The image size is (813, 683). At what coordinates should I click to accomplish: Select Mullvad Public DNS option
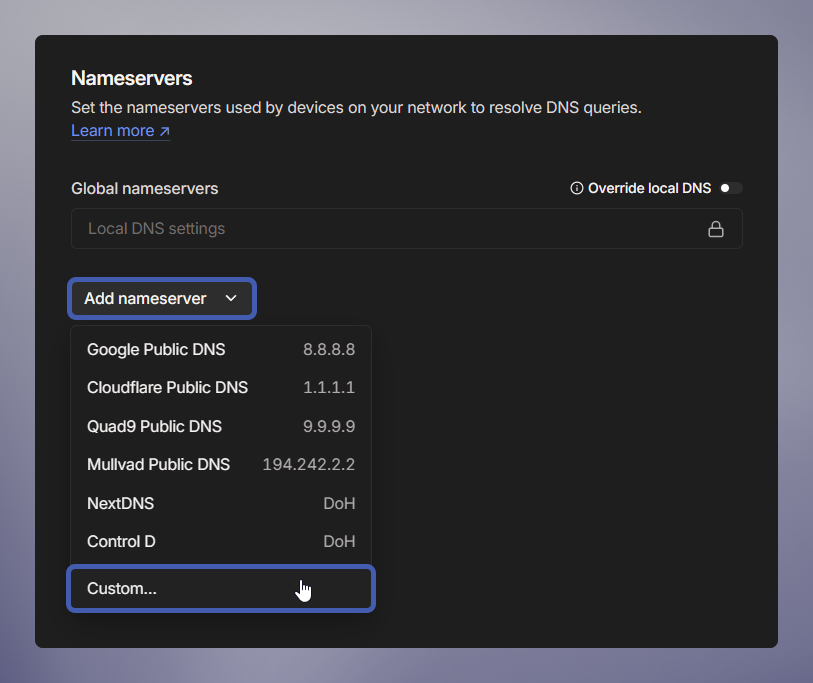[x=221, y=464]
